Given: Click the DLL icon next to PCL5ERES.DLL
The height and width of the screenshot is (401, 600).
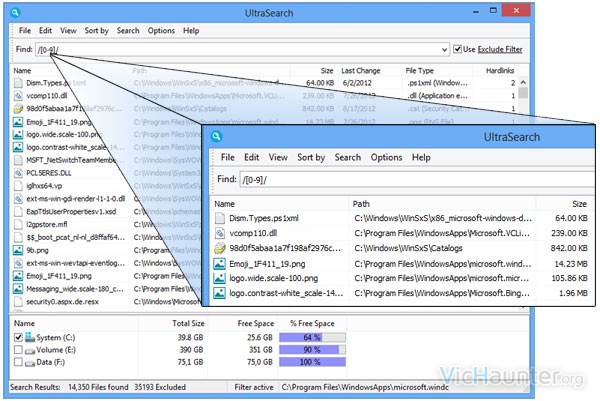Looking at the screenshot, I should click(18, 173).
